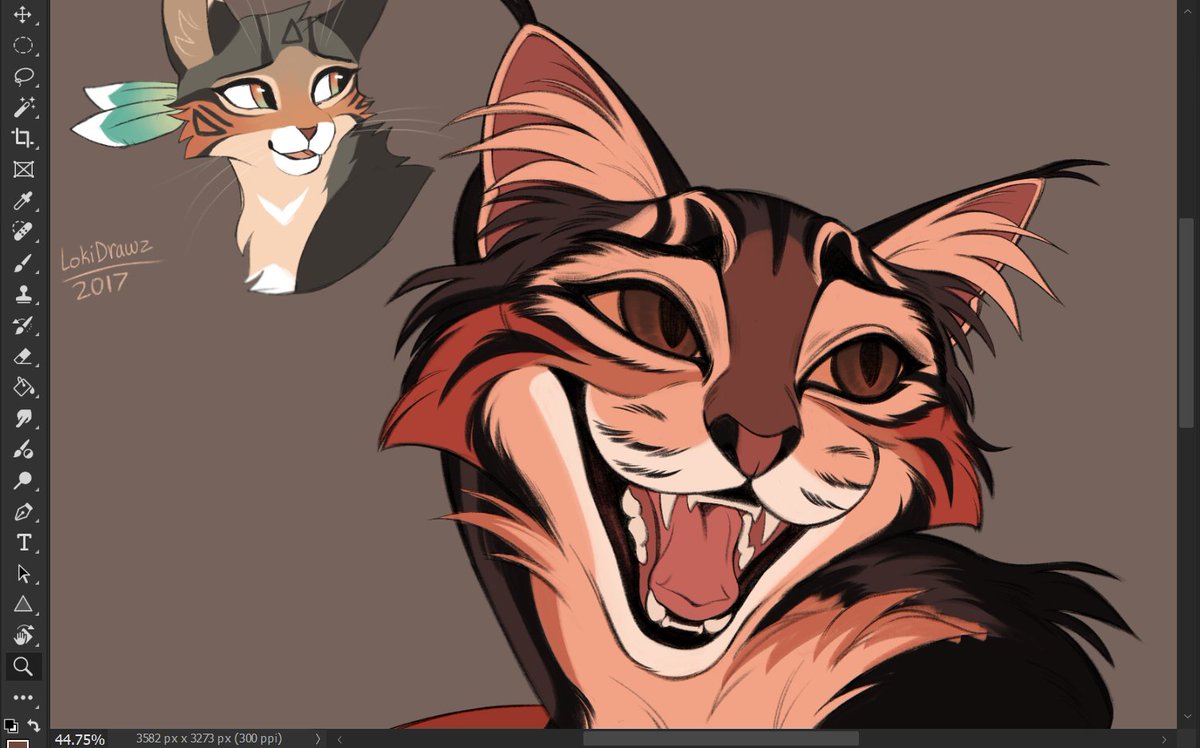Image resolution: width=1200 pixels, height=748 pixels.
Task: Open the foreground color picker swatch
Action: (x=19, y=743)
